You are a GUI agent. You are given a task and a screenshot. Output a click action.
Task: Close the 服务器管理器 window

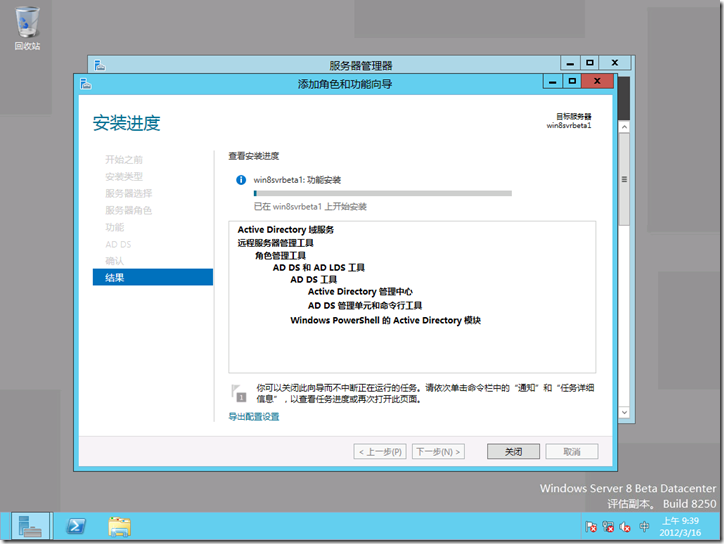615,63
